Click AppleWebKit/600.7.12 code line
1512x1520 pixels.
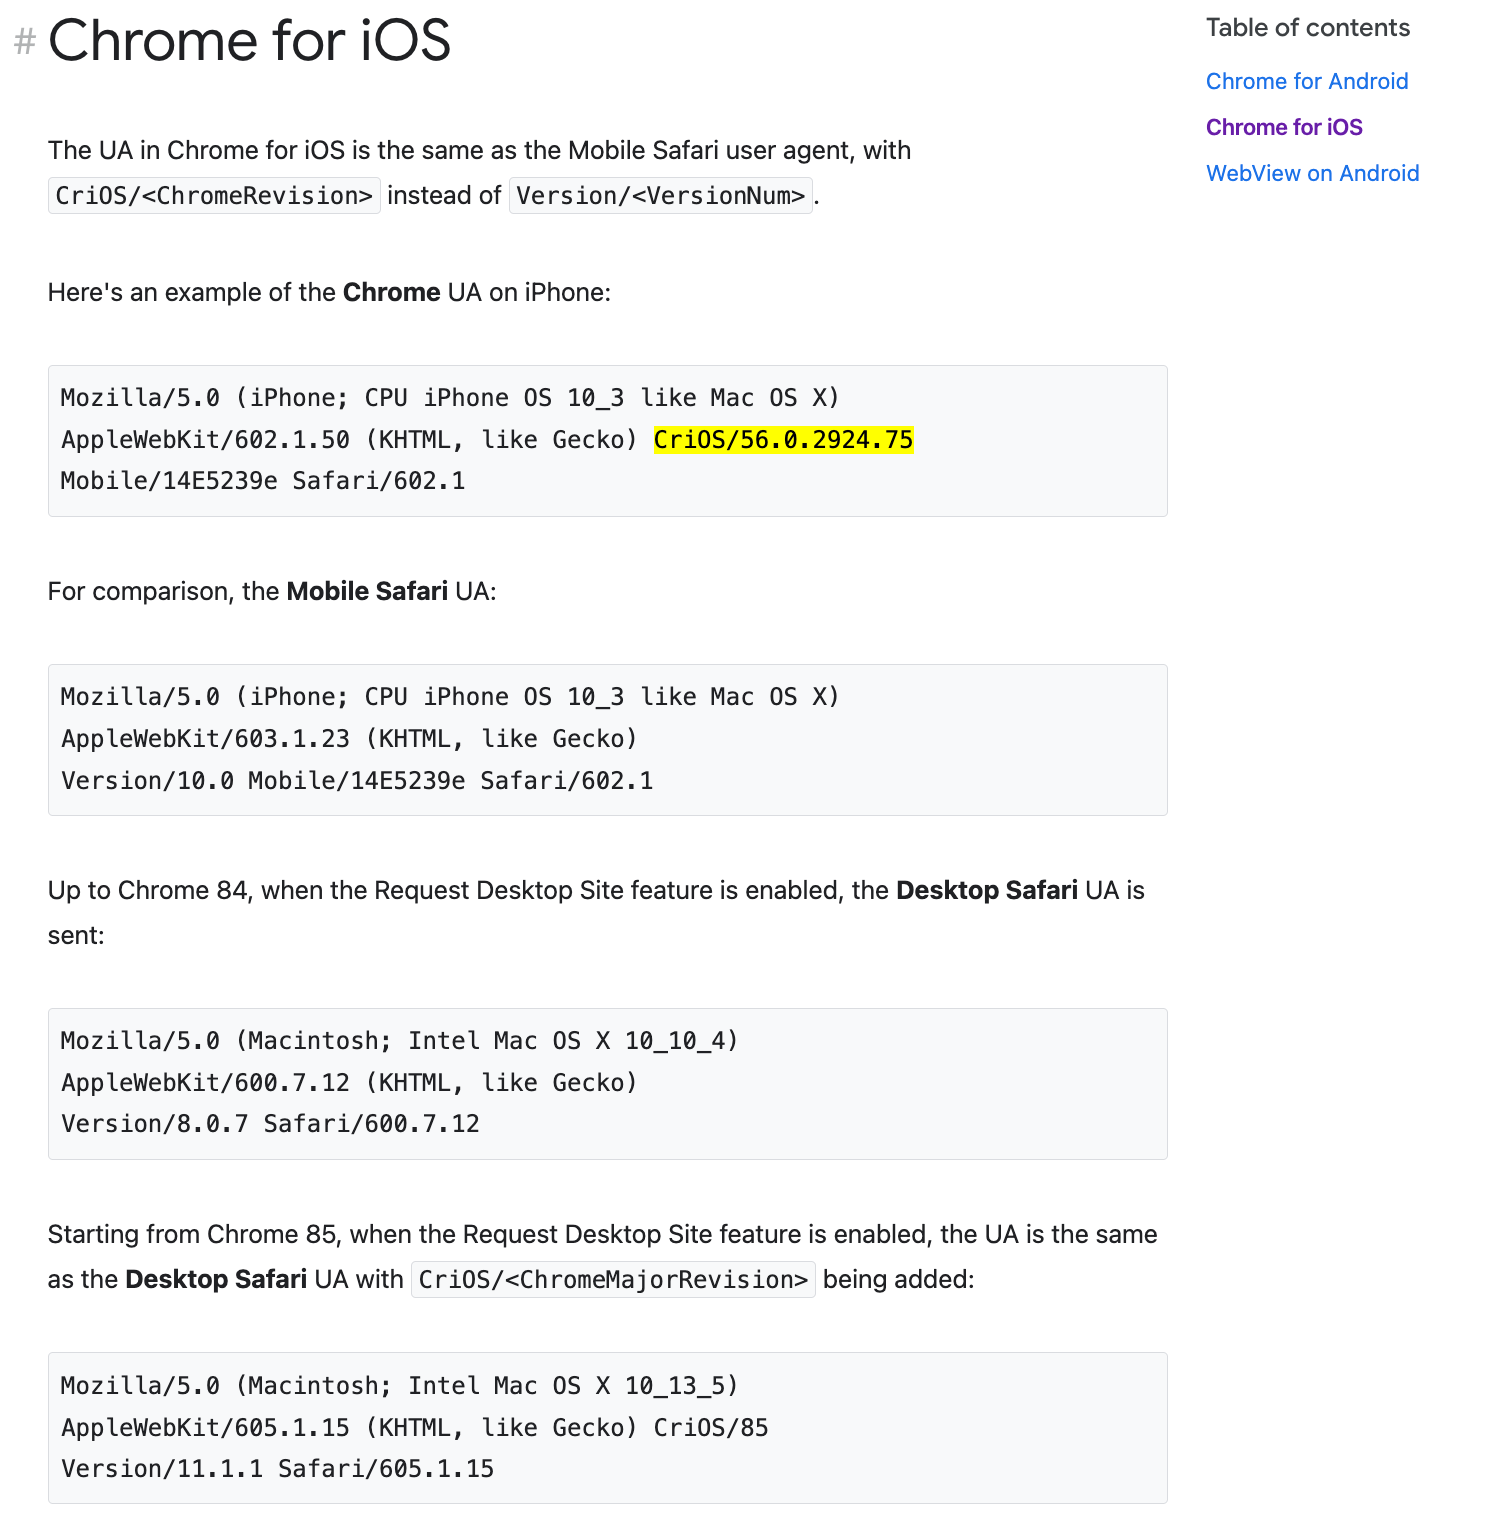tap(349, 1083)
